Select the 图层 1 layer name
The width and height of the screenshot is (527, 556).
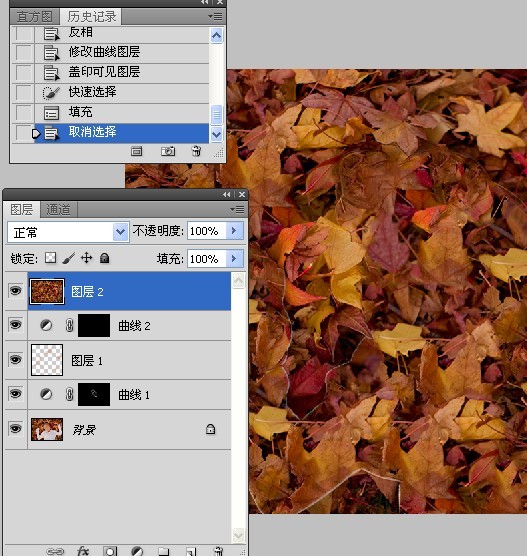click(x=87, y=361)
